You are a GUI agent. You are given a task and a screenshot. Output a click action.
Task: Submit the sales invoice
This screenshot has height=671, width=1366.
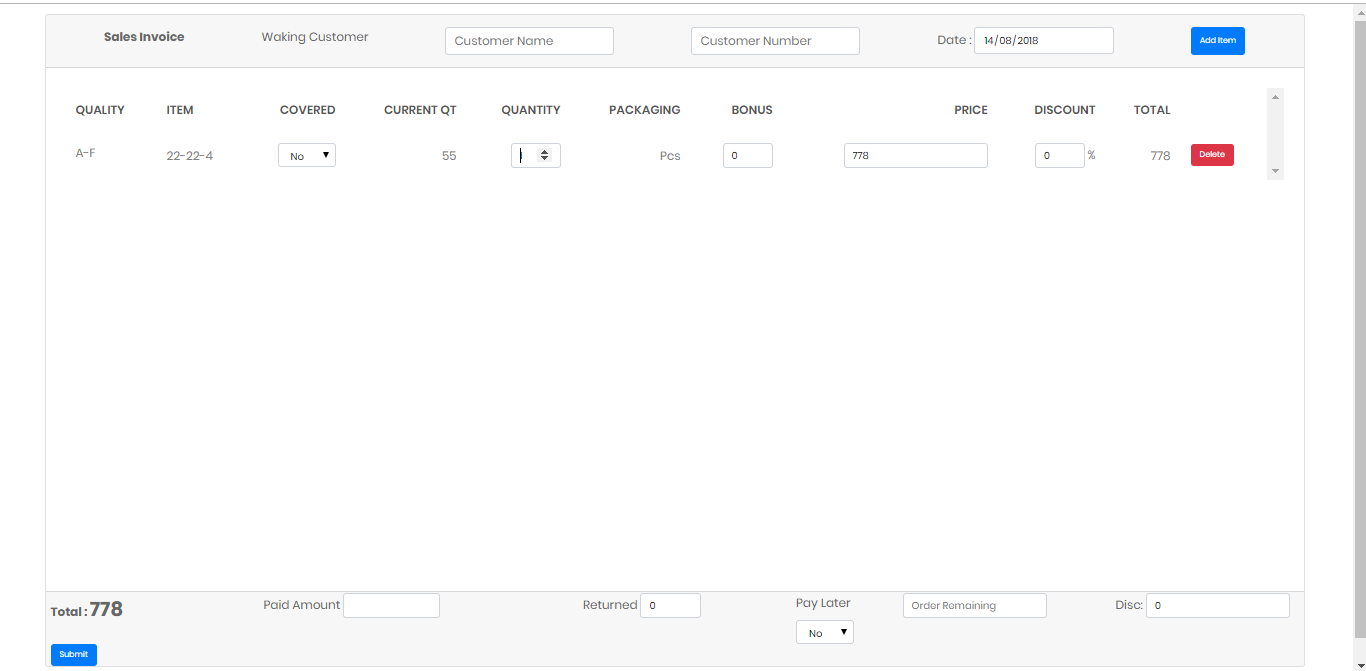click(x=74, y=655)
